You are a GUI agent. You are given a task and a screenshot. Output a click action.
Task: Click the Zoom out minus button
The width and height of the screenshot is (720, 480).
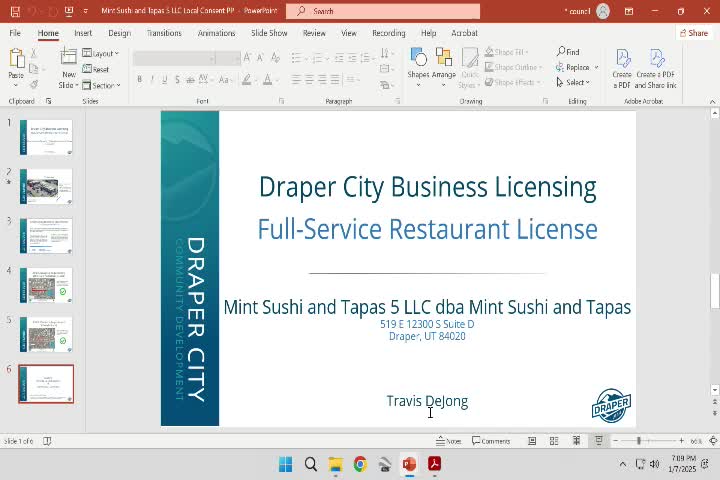click(x=616, y=441)
